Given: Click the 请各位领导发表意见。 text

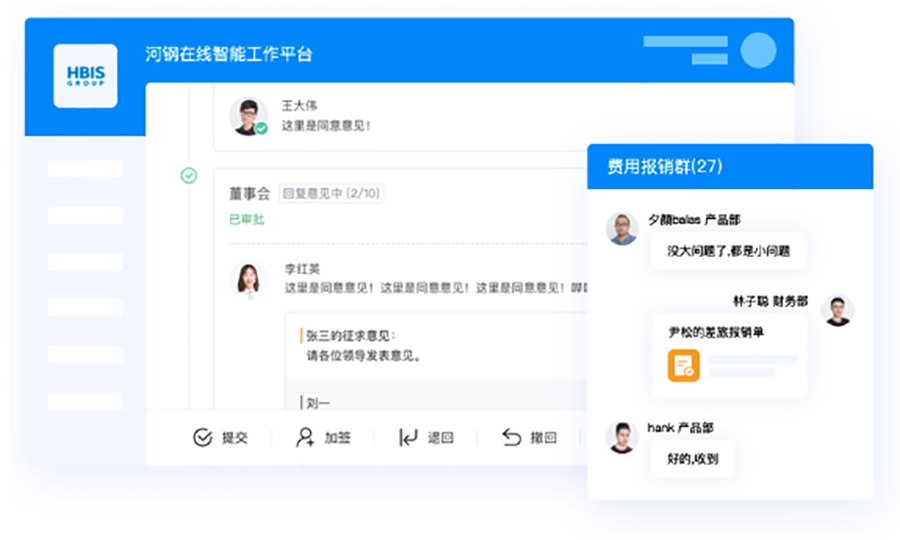Looking at the screenshot, I should tap(364, 356).
